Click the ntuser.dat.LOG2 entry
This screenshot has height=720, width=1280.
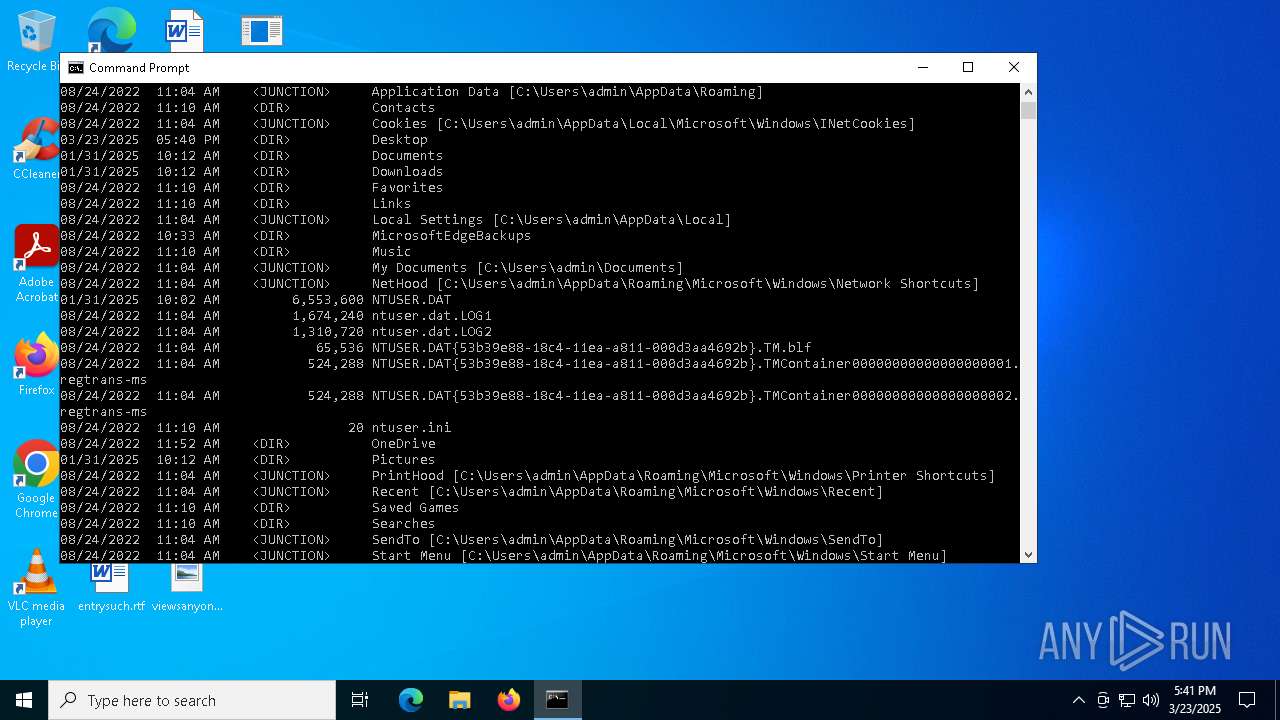point(276,331)
